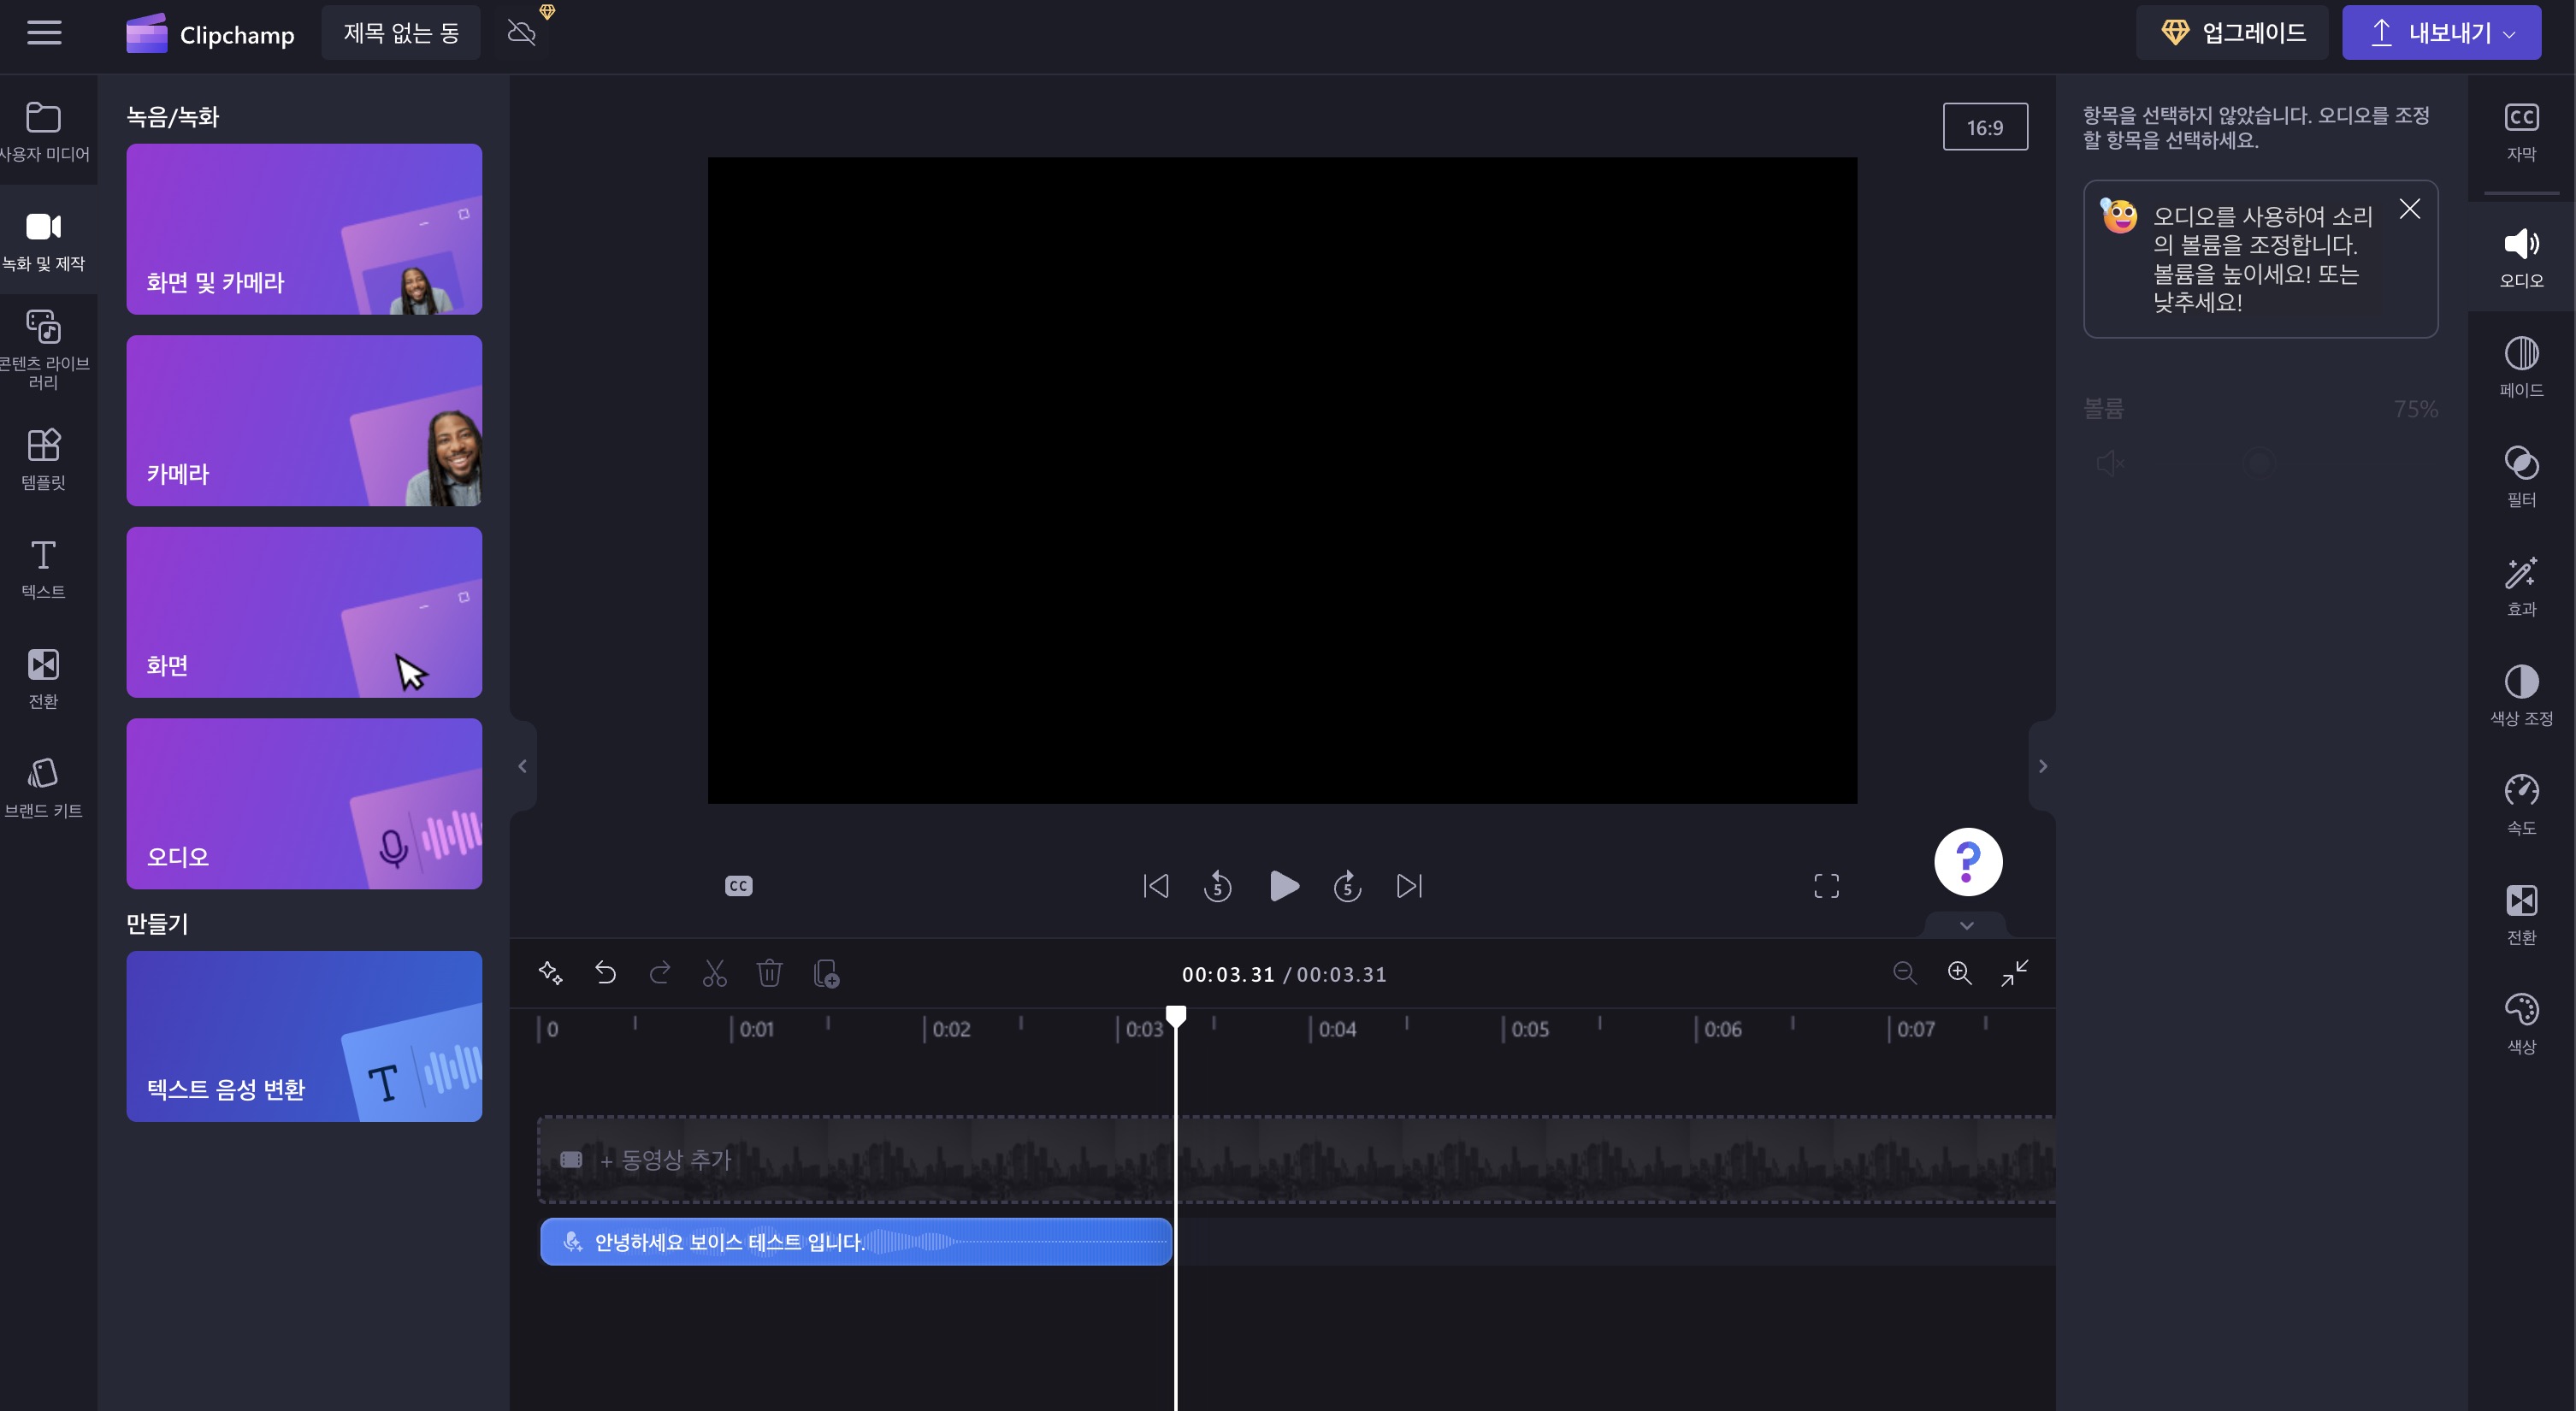Click the 업그레이드 upgrade button
The image size is (2576, 1411).
2232,33
